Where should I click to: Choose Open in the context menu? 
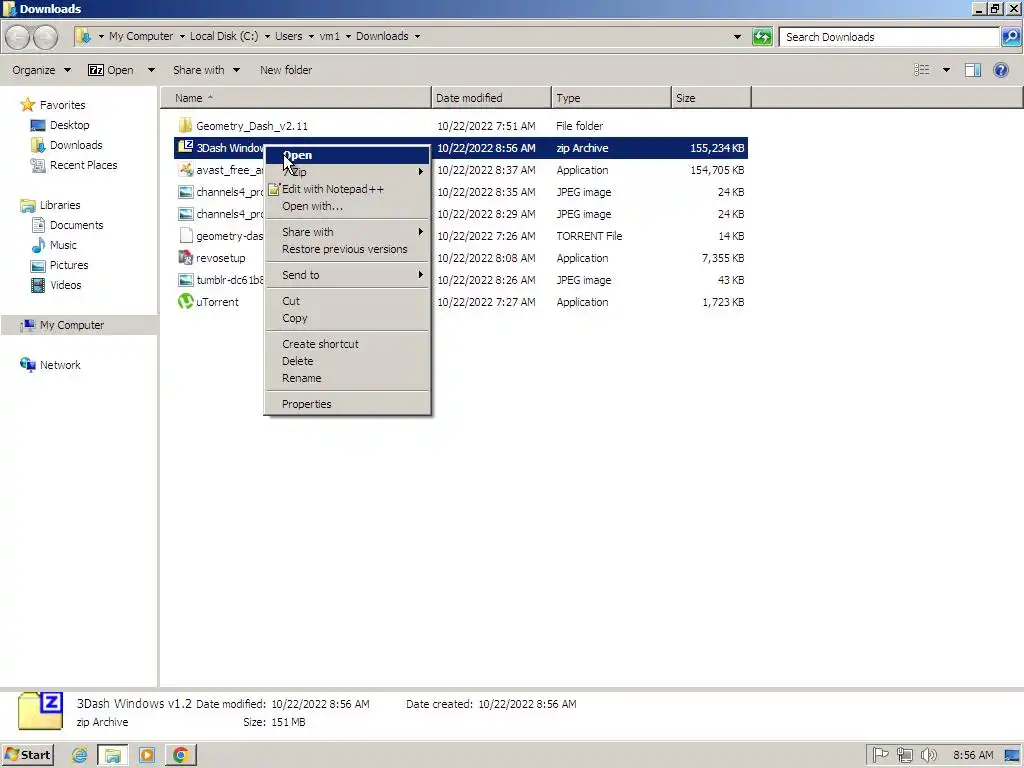(x=347, y=155)
